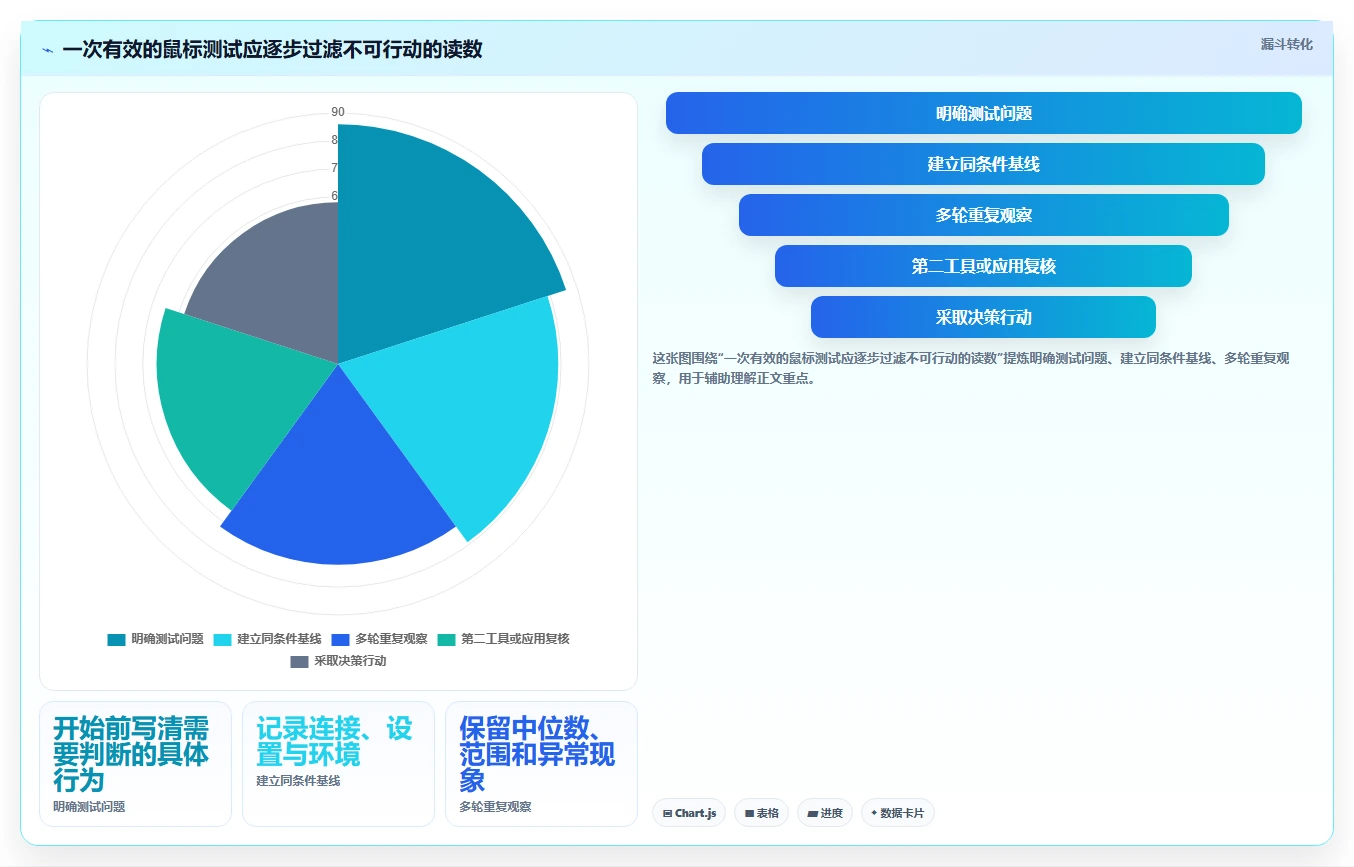Toggle the 多轮重复观察 legend swatch

pos(340,639)
